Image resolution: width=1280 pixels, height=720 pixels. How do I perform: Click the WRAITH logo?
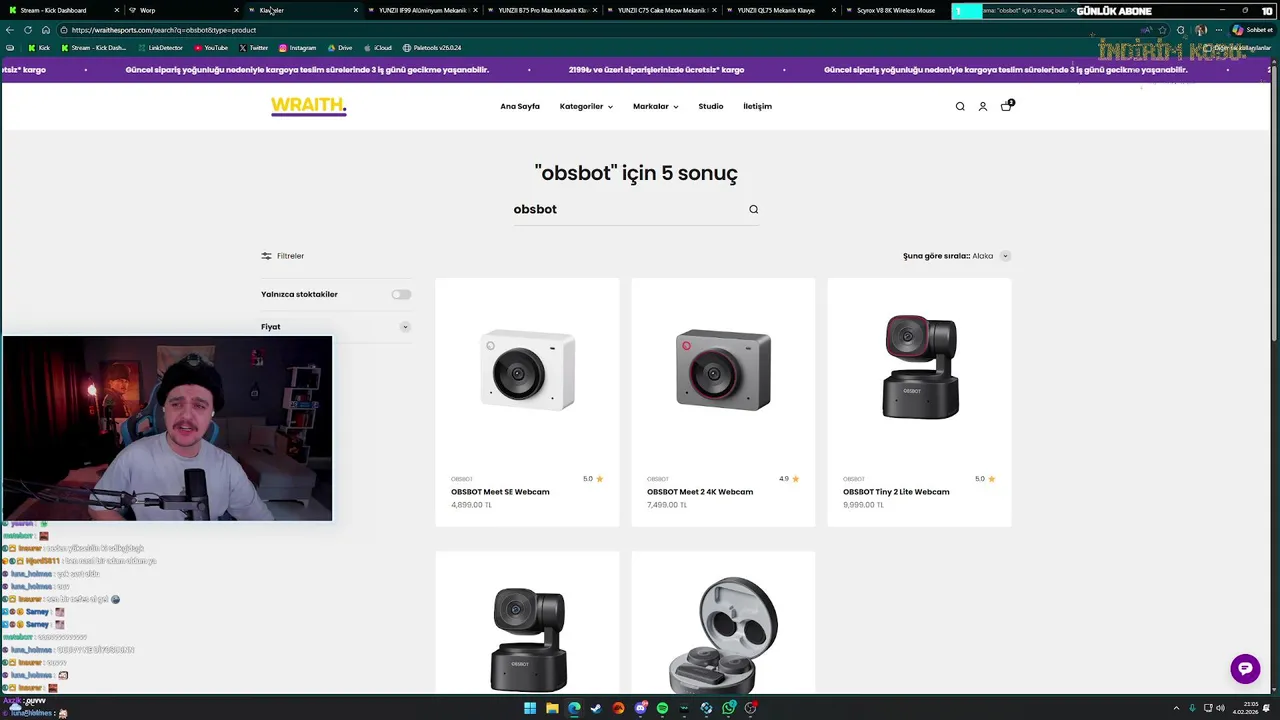pos(309,106)
